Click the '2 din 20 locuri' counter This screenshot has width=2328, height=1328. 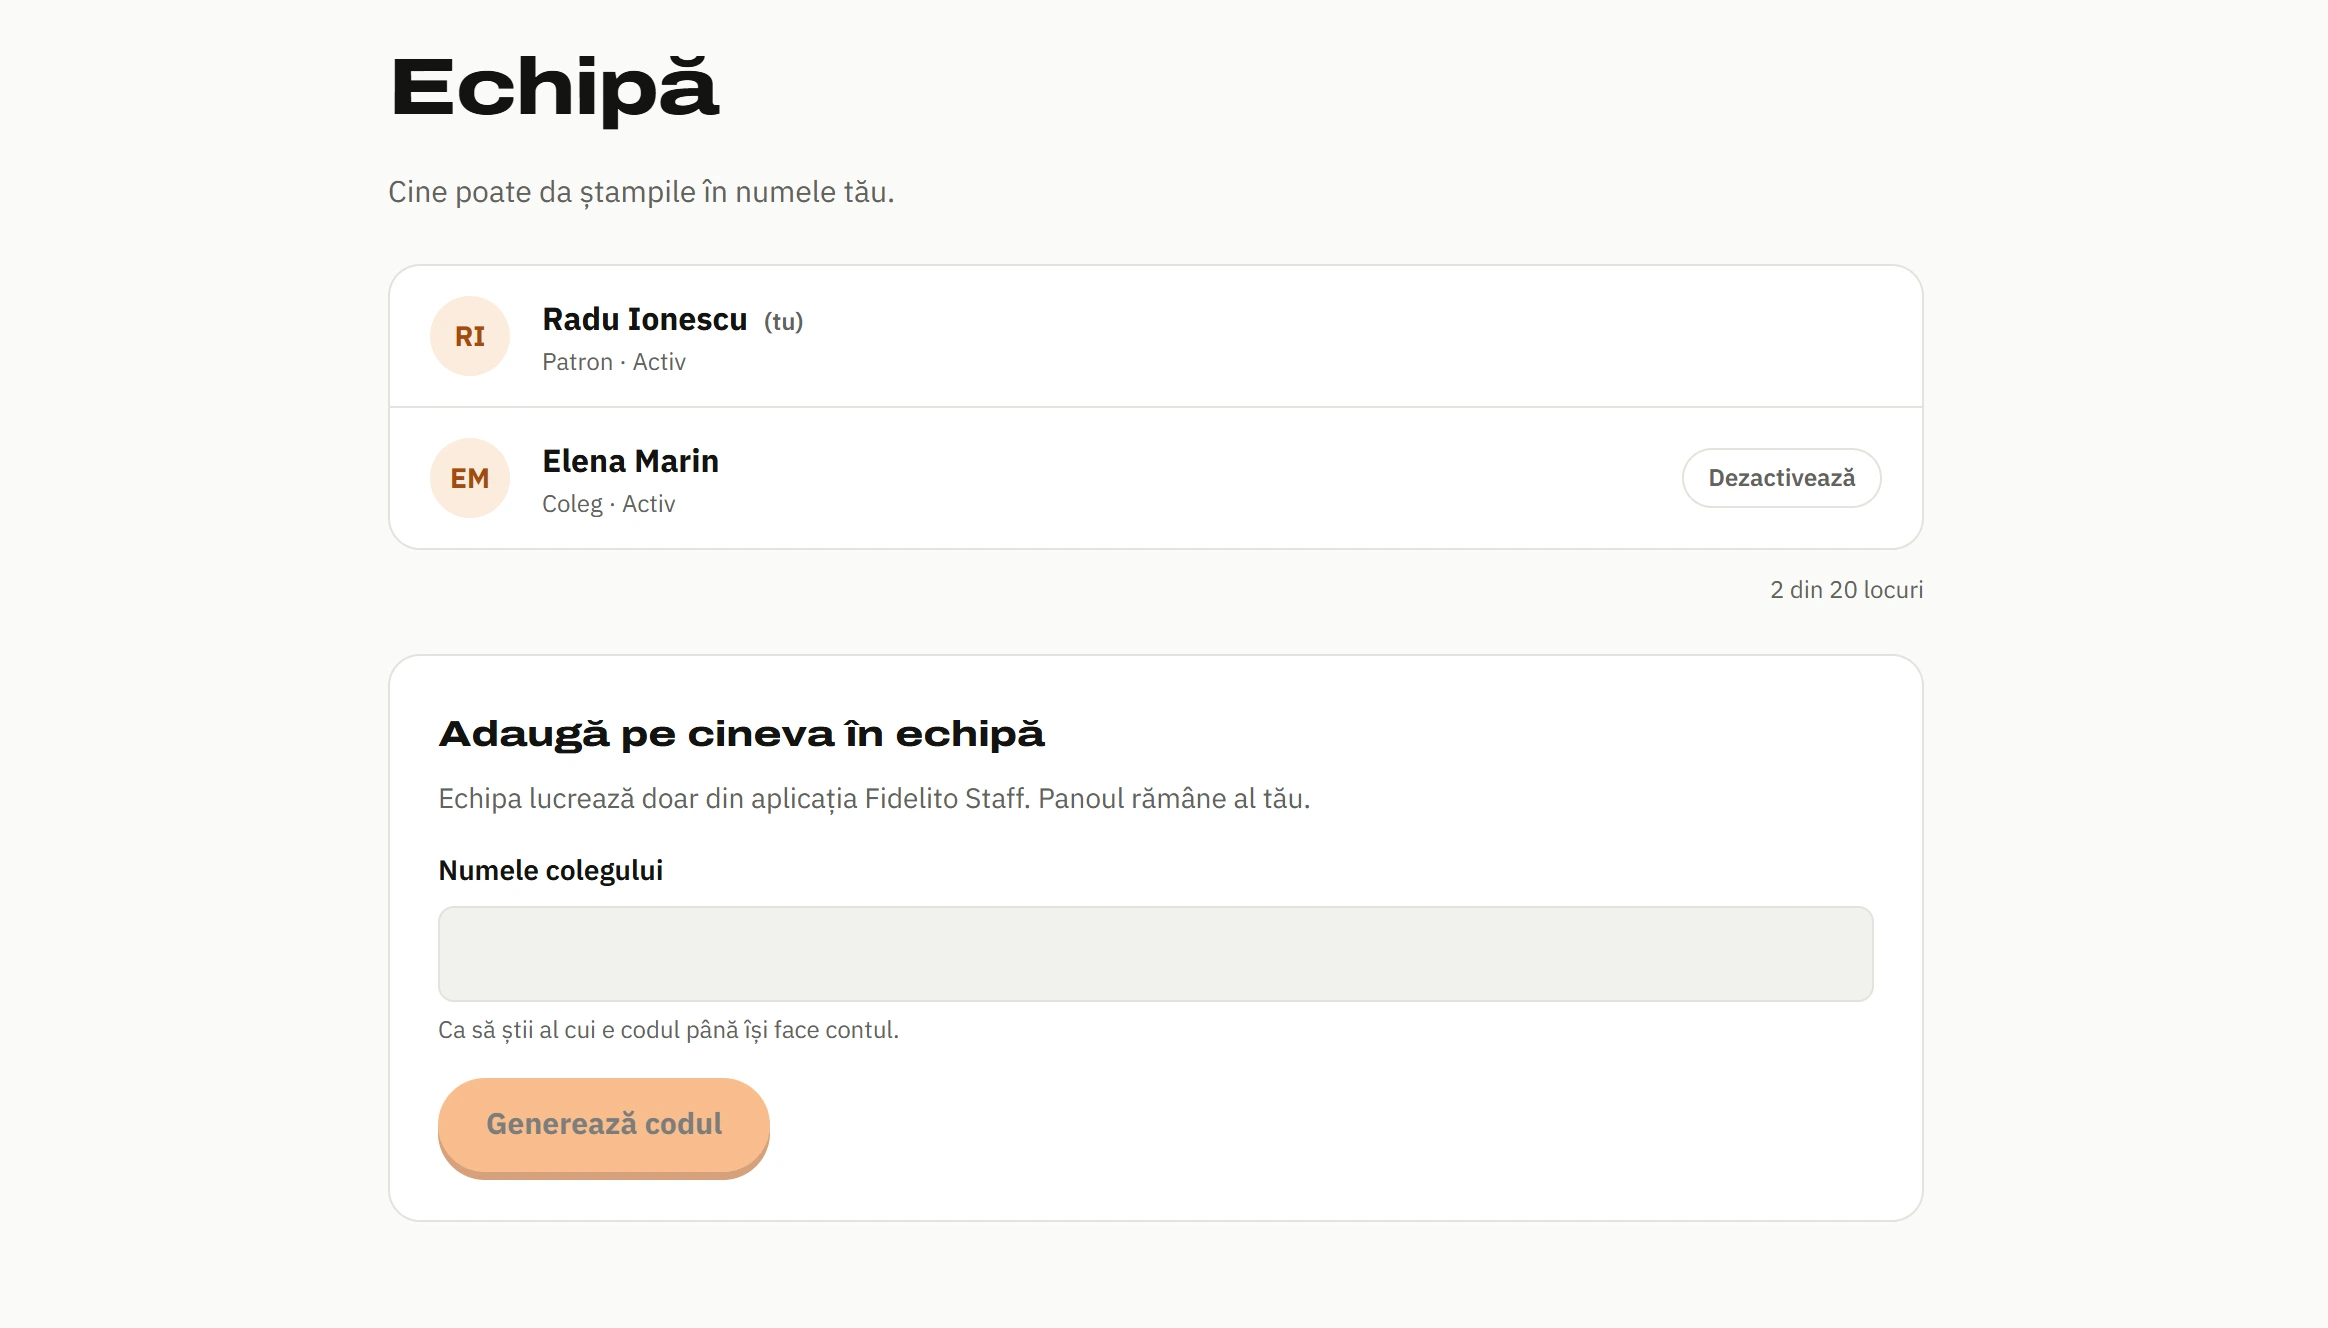[x=1846, y=590]
